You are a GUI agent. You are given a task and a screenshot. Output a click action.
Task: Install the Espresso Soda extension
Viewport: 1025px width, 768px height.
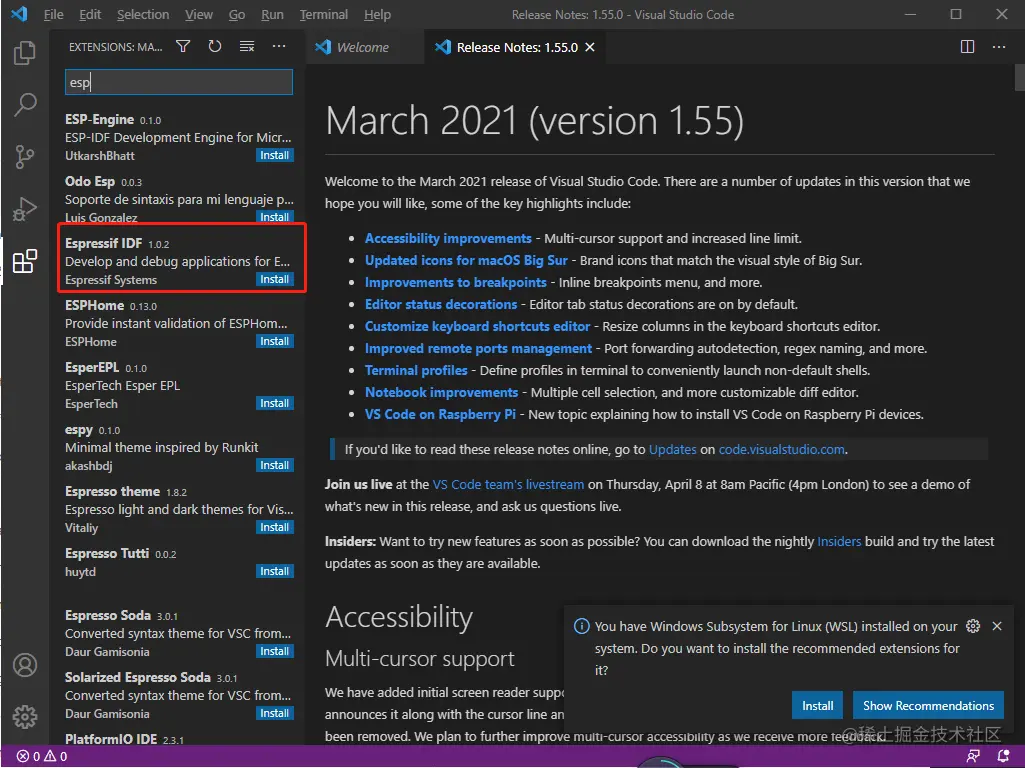(275, 652)
